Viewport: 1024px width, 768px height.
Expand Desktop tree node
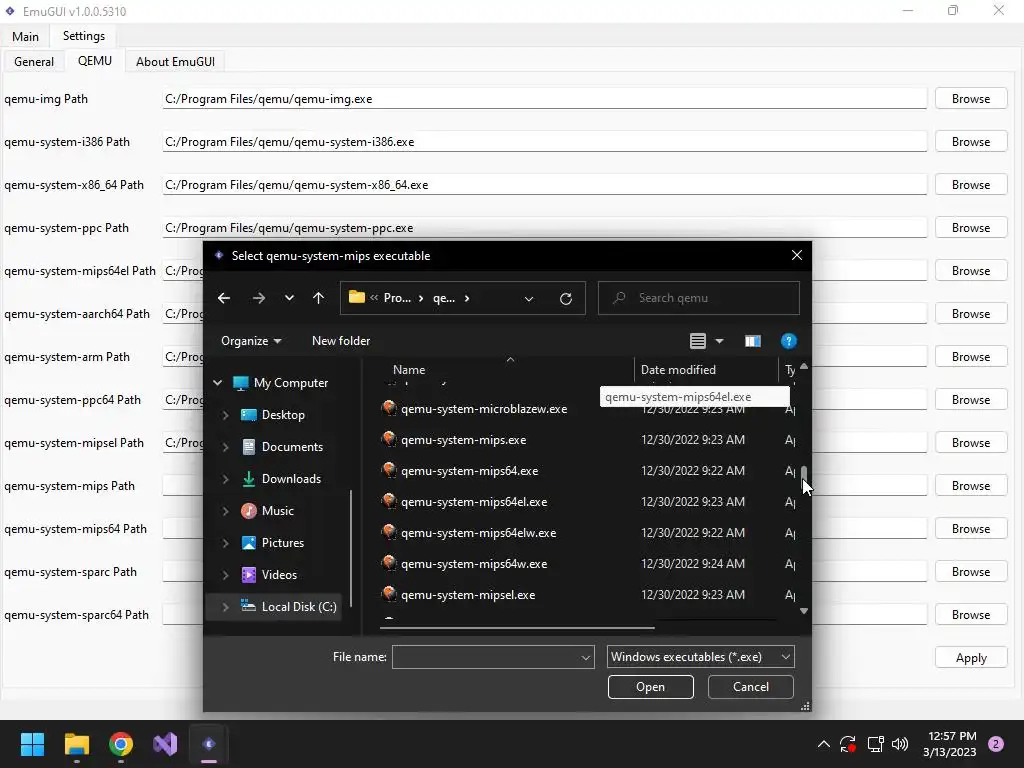225,415
